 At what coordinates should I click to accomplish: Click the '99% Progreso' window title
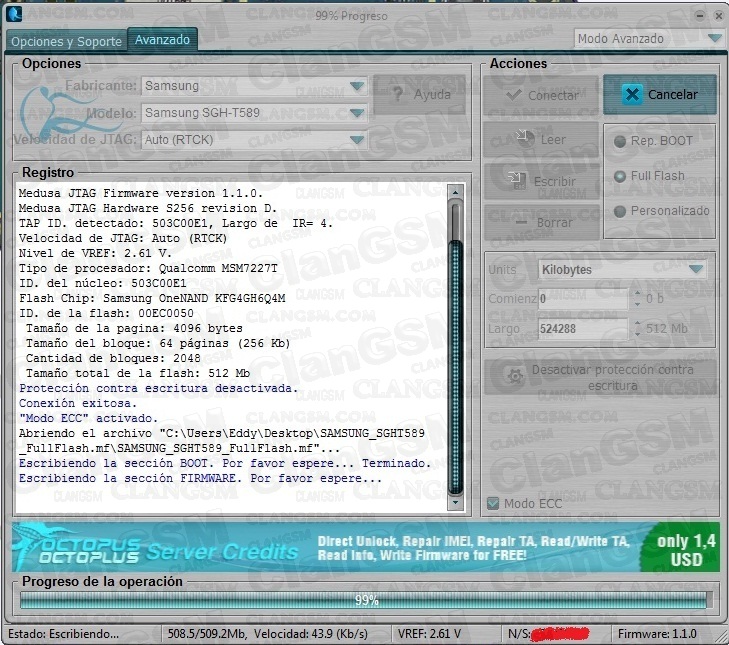(351, 16)
